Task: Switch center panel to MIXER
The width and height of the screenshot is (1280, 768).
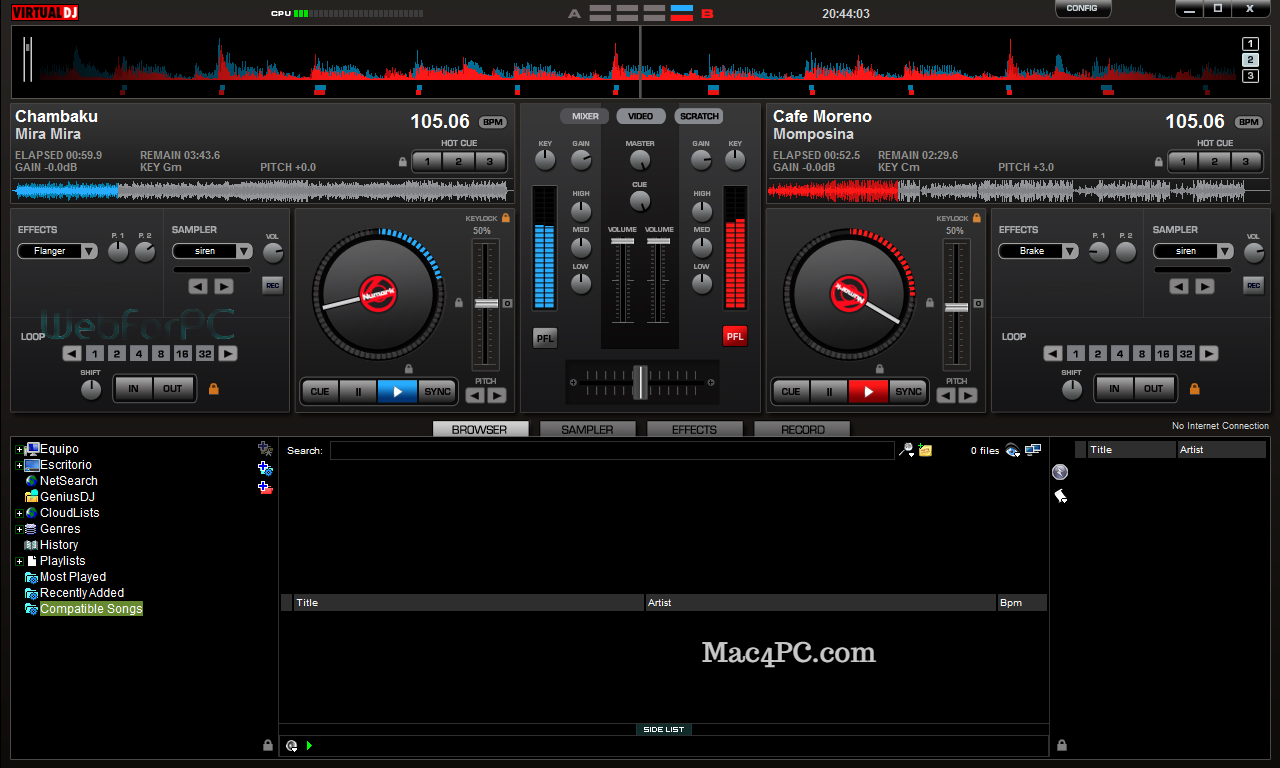Action: [x=585, y=116]
